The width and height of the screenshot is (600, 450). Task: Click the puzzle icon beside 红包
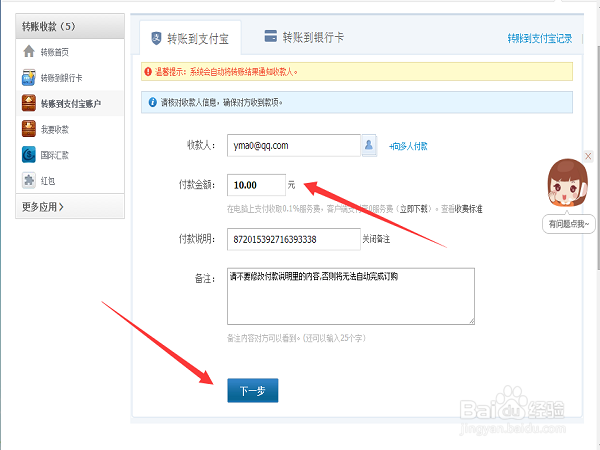pyautogui.click(x=29, y=180)
